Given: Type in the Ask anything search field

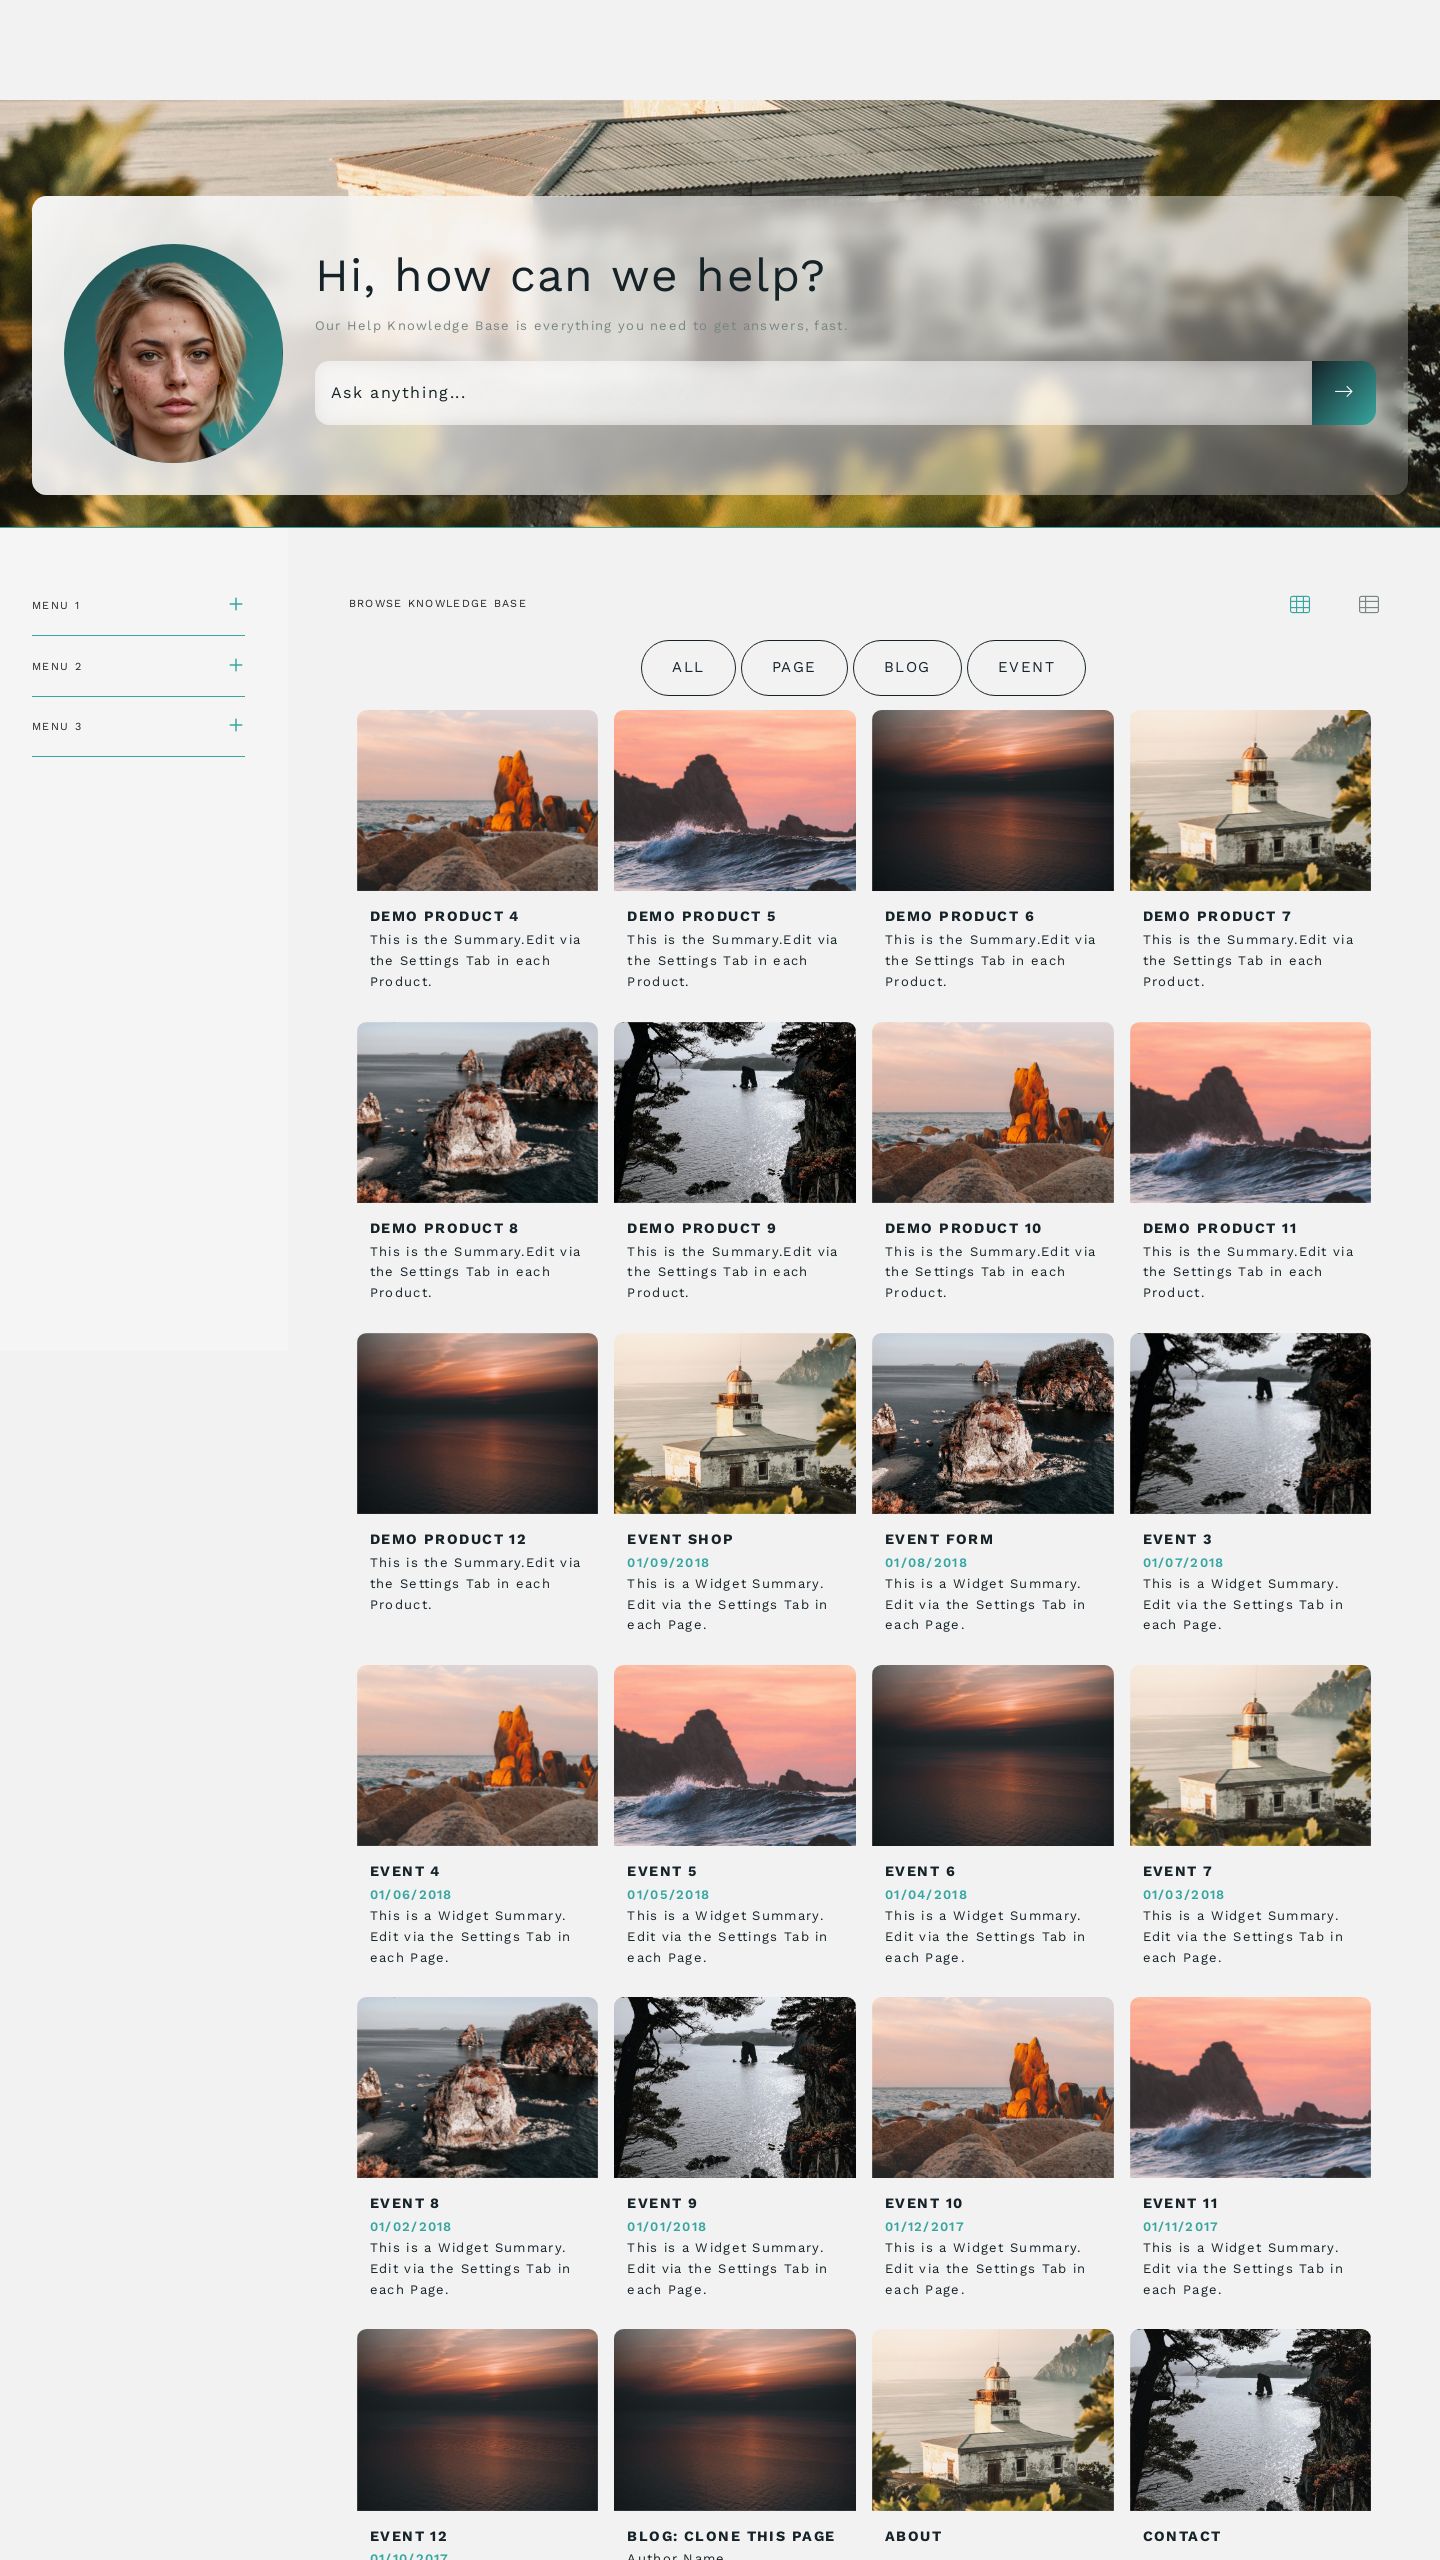Looking at the screenshot, I should (812, 393).
